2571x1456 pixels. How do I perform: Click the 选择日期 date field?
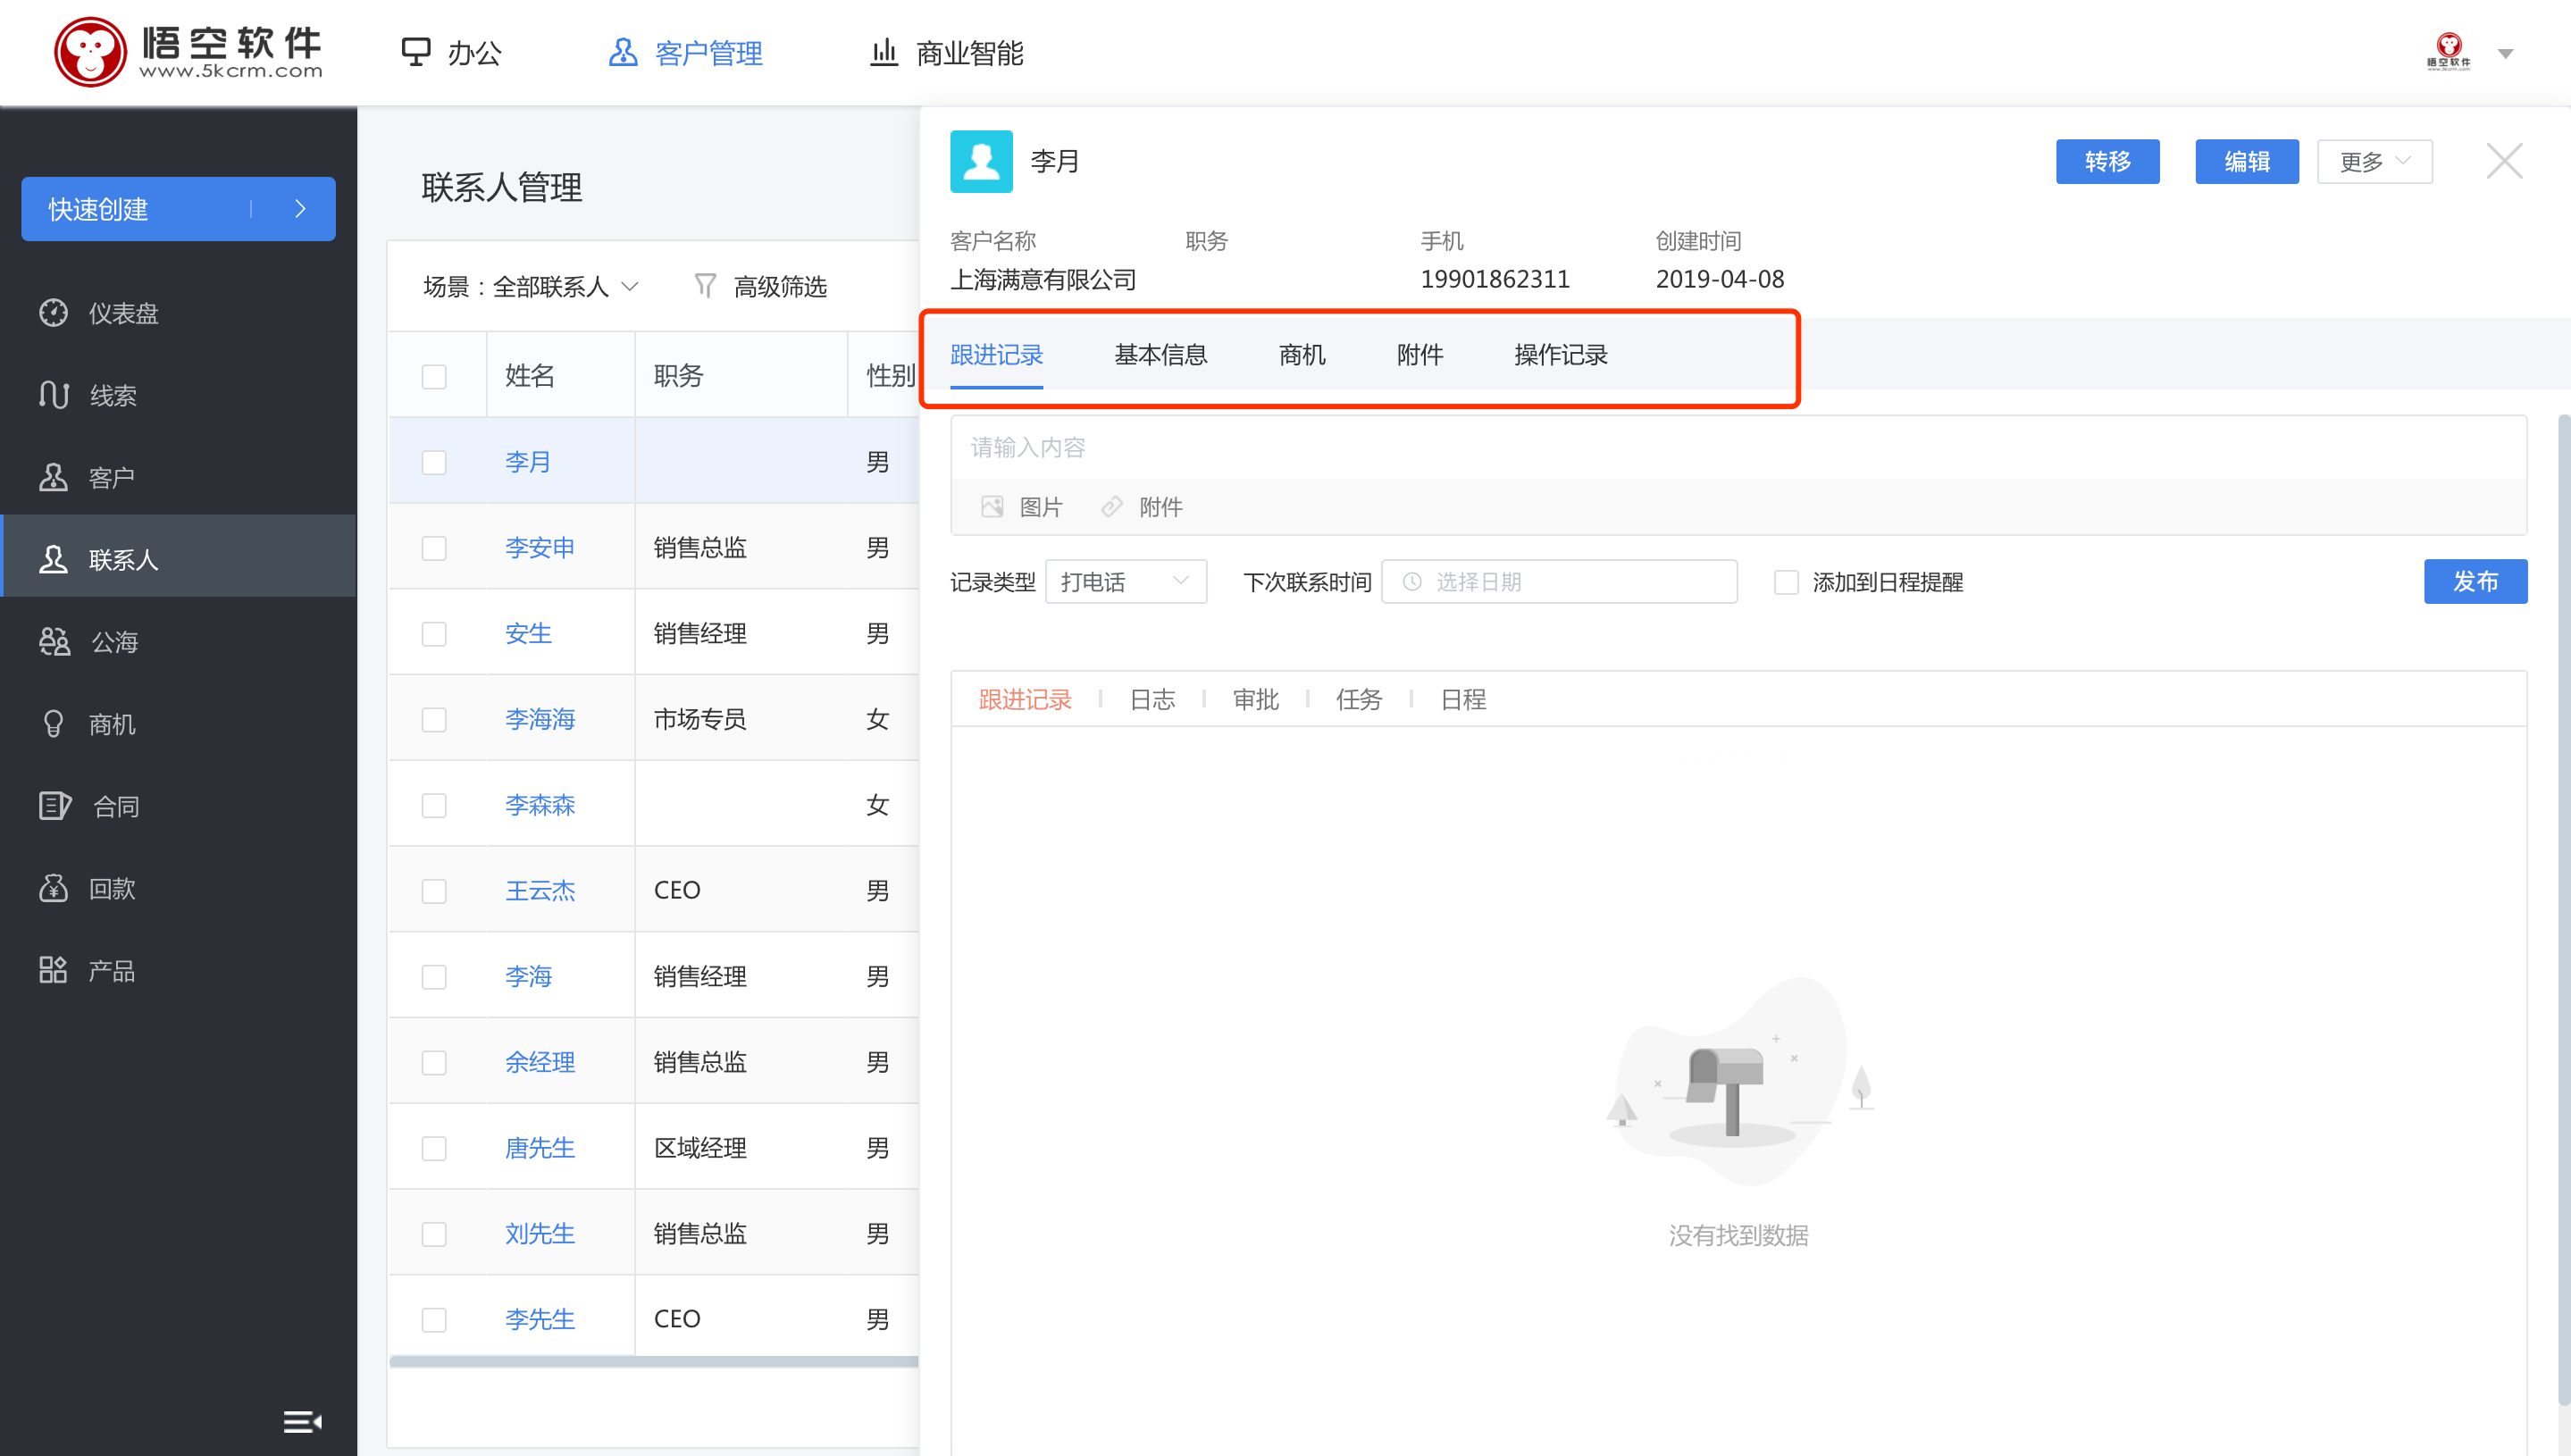1559,582
